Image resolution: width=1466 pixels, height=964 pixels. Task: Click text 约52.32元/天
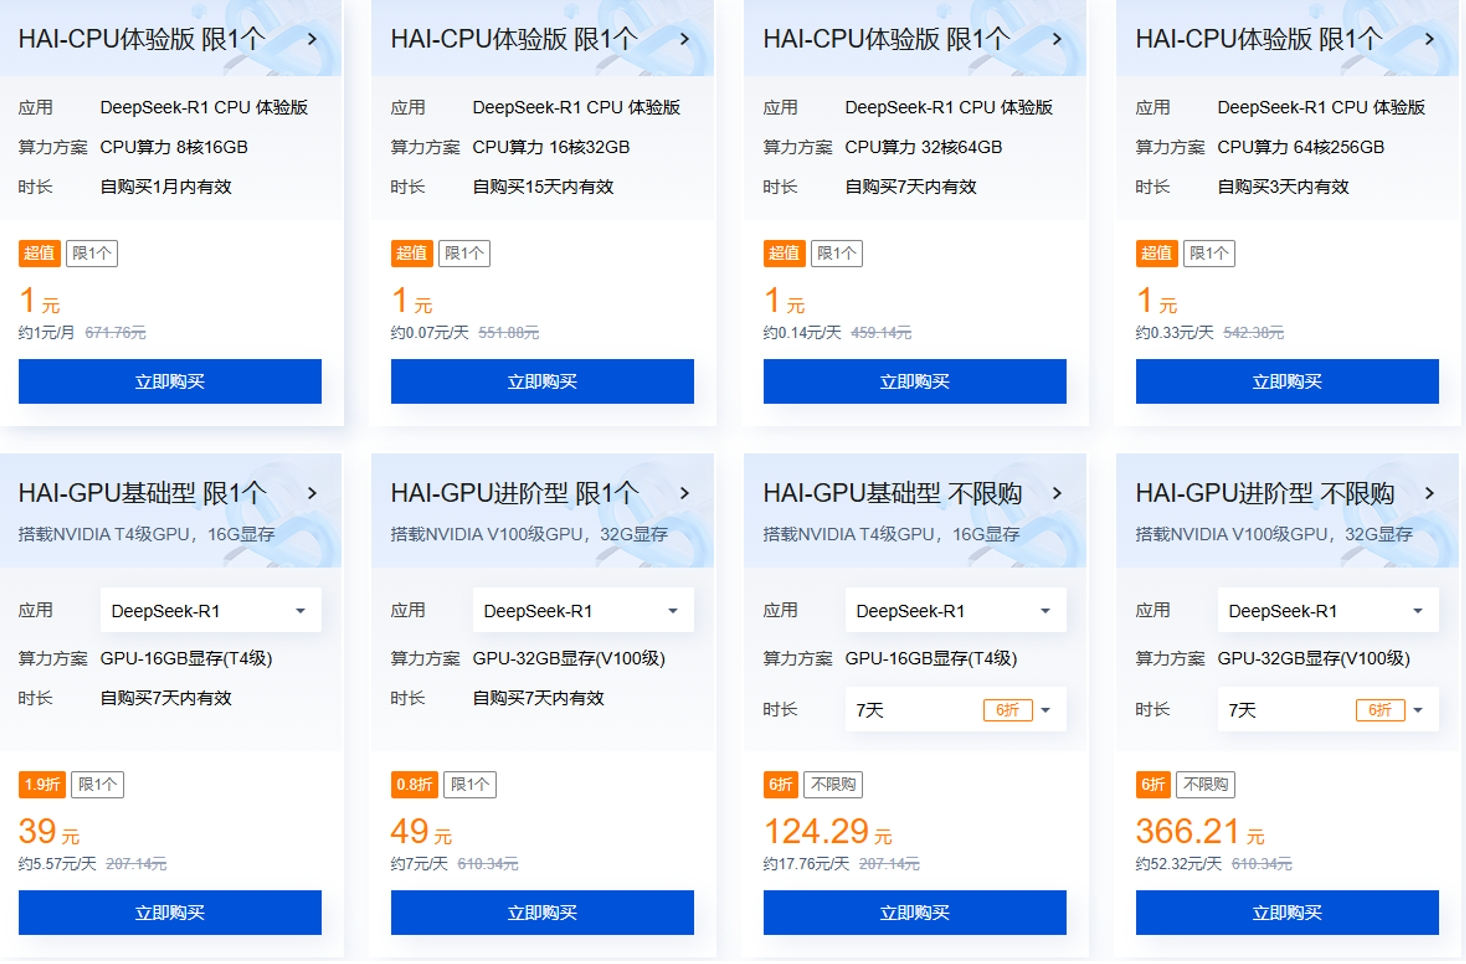click(1178, 863)
